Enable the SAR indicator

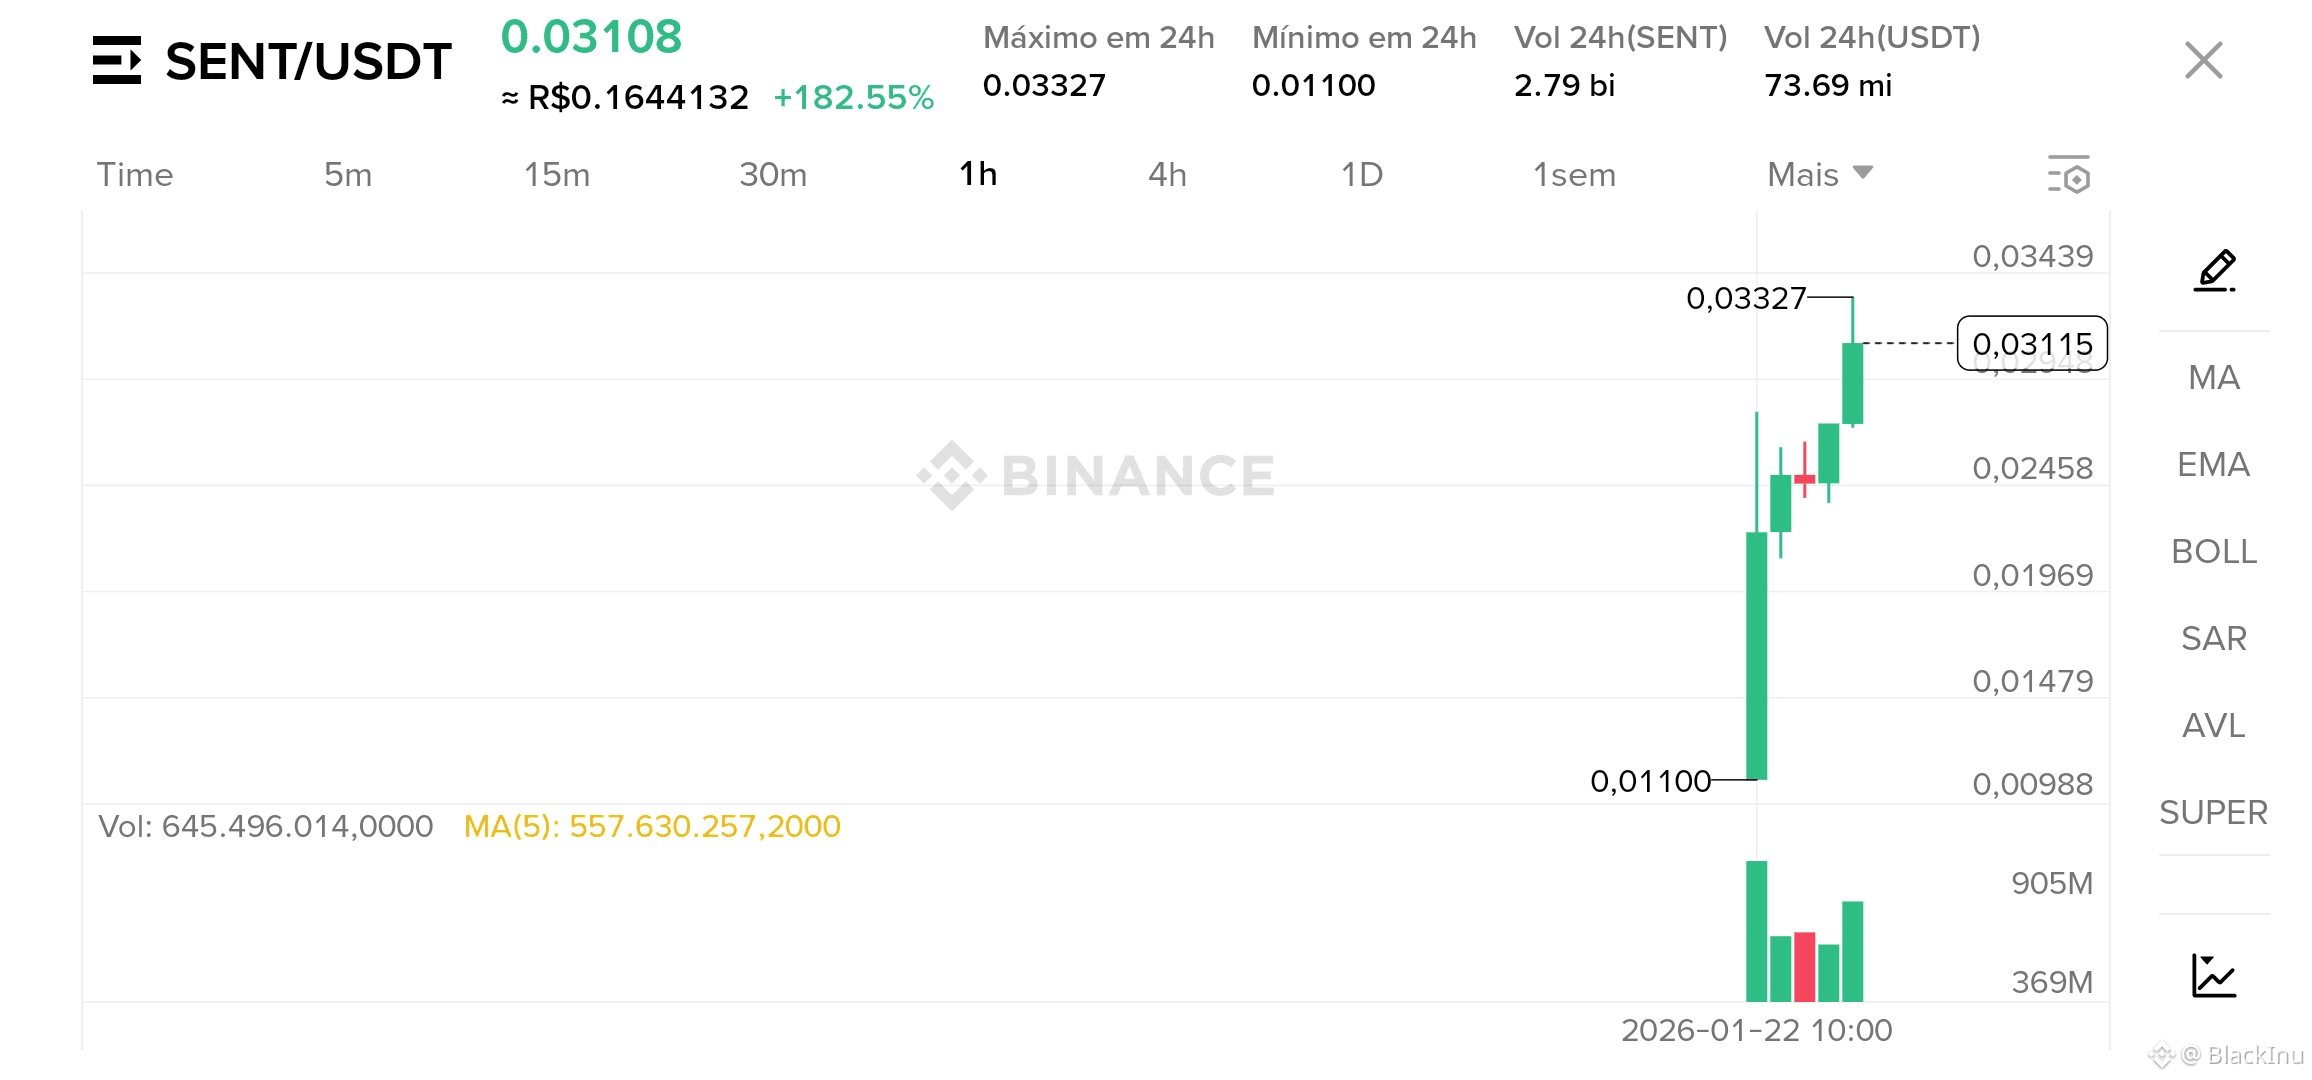tap(2214, 638)
